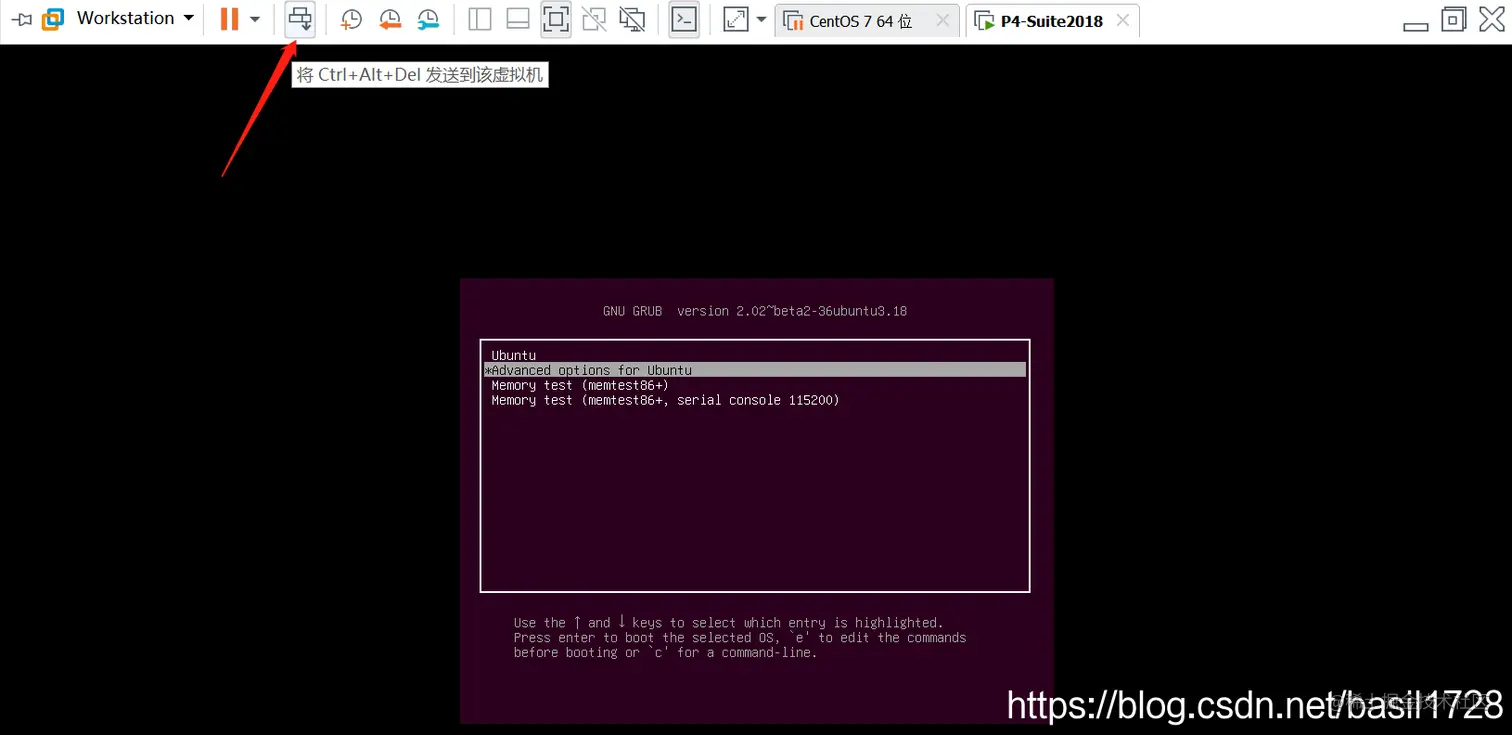This screenshot has width=1512, height=735.
Task: Revert the VM to previous snapshot
Action: click(x=390, y=19)
